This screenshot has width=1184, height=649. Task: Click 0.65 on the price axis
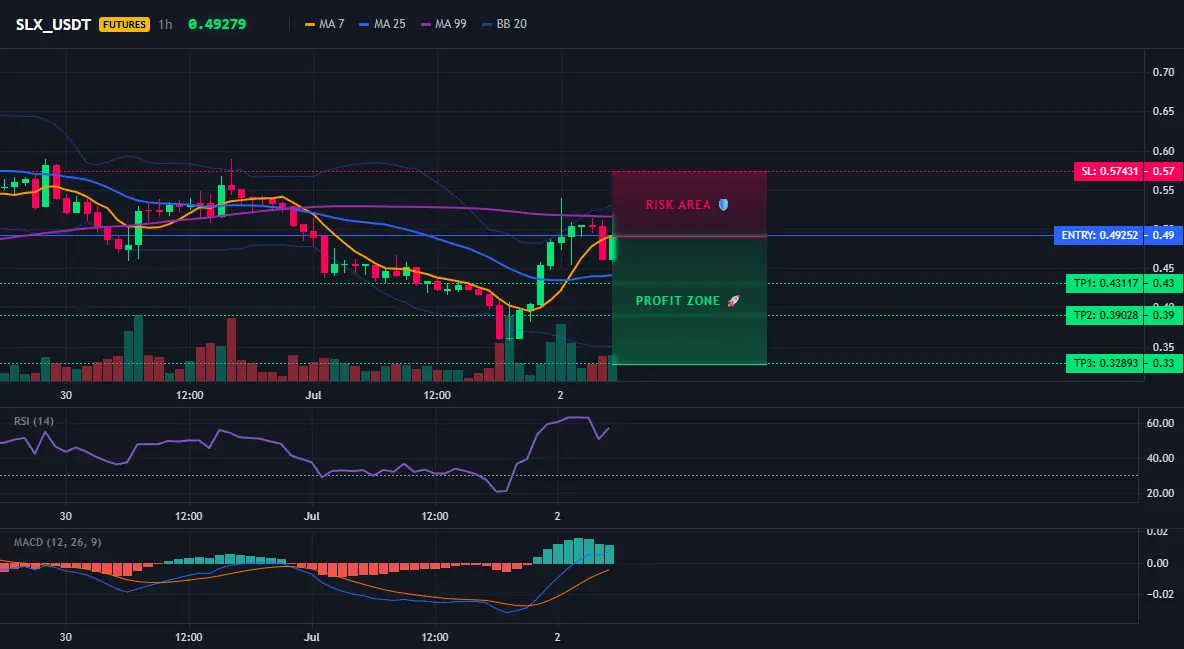pyautogui.click(x=1164, y=111)
